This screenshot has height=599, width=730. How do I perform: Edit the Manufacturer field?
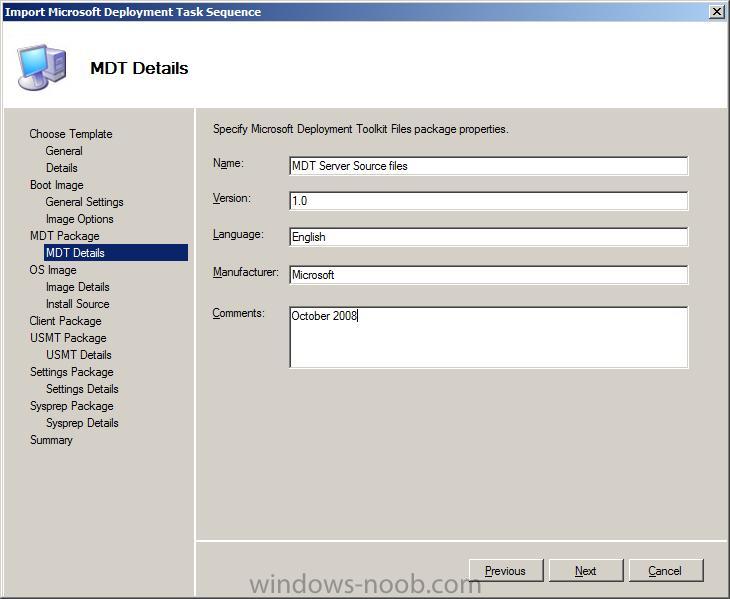point(488,275)
